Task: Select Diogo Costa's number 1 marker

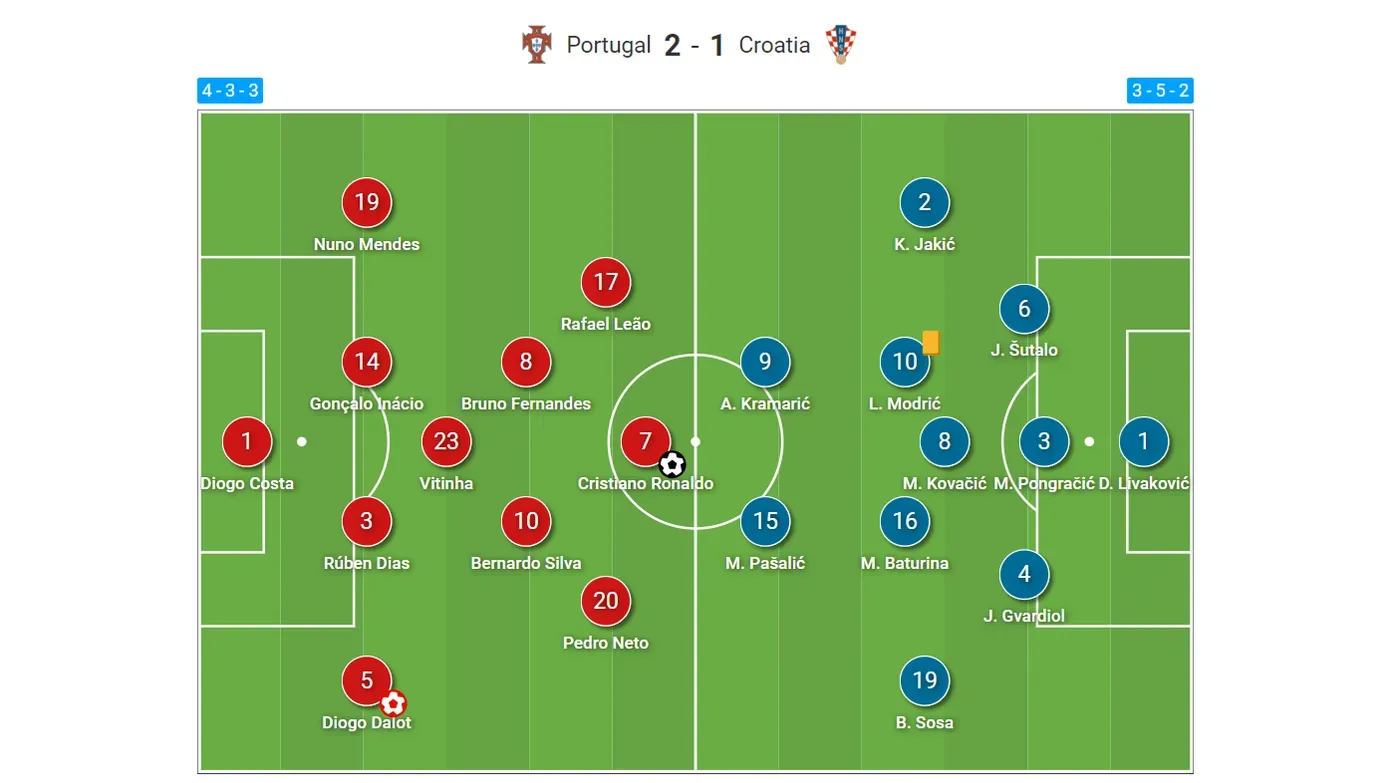Action: pos(247,441)
